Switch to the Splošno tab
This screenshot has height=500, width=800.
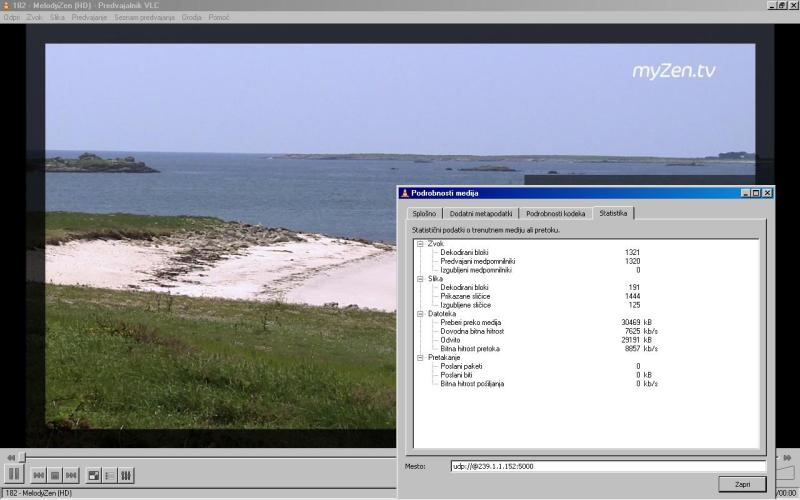[423, 213]
